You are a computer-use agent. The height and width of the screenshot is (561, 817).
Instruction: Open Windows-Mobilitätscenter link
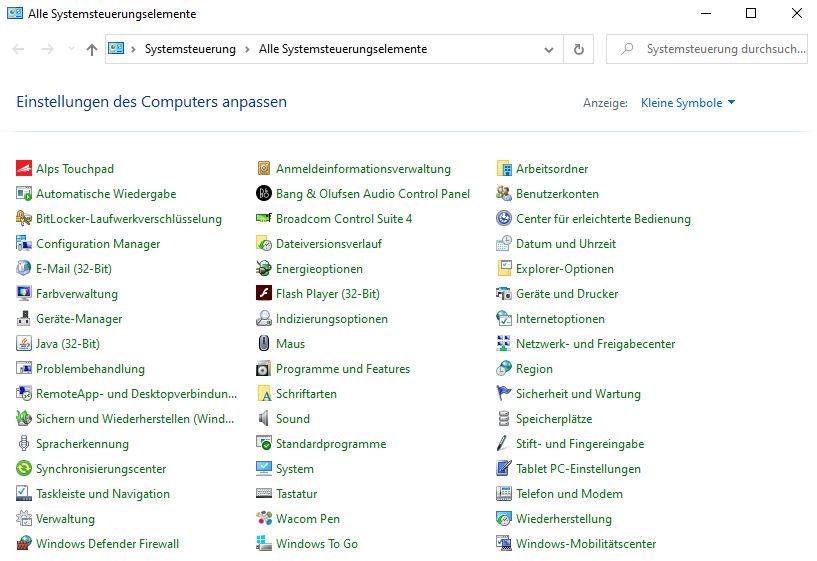[586, 544]
